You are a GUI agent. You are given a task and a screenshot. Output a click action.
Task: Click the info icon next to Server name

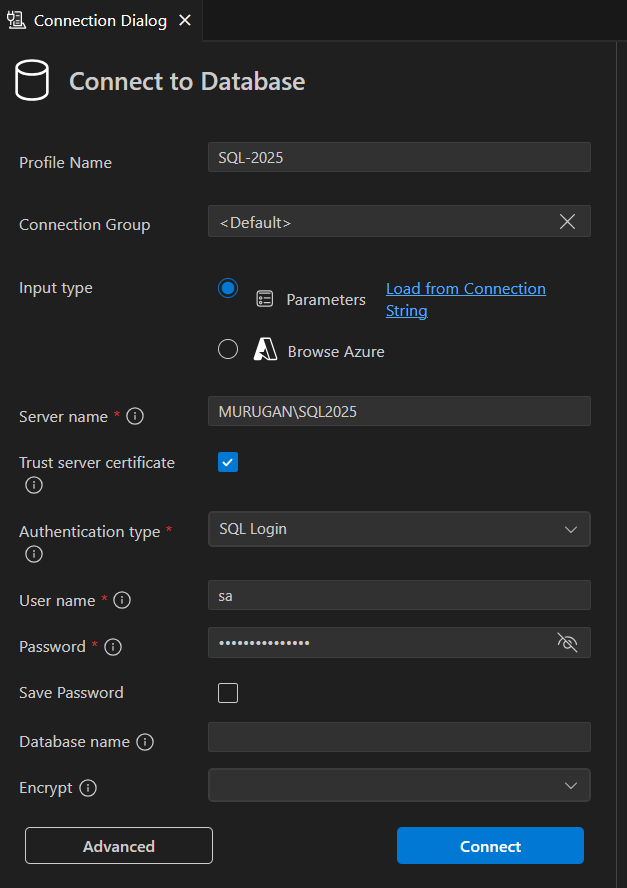(x=135, y=416)
